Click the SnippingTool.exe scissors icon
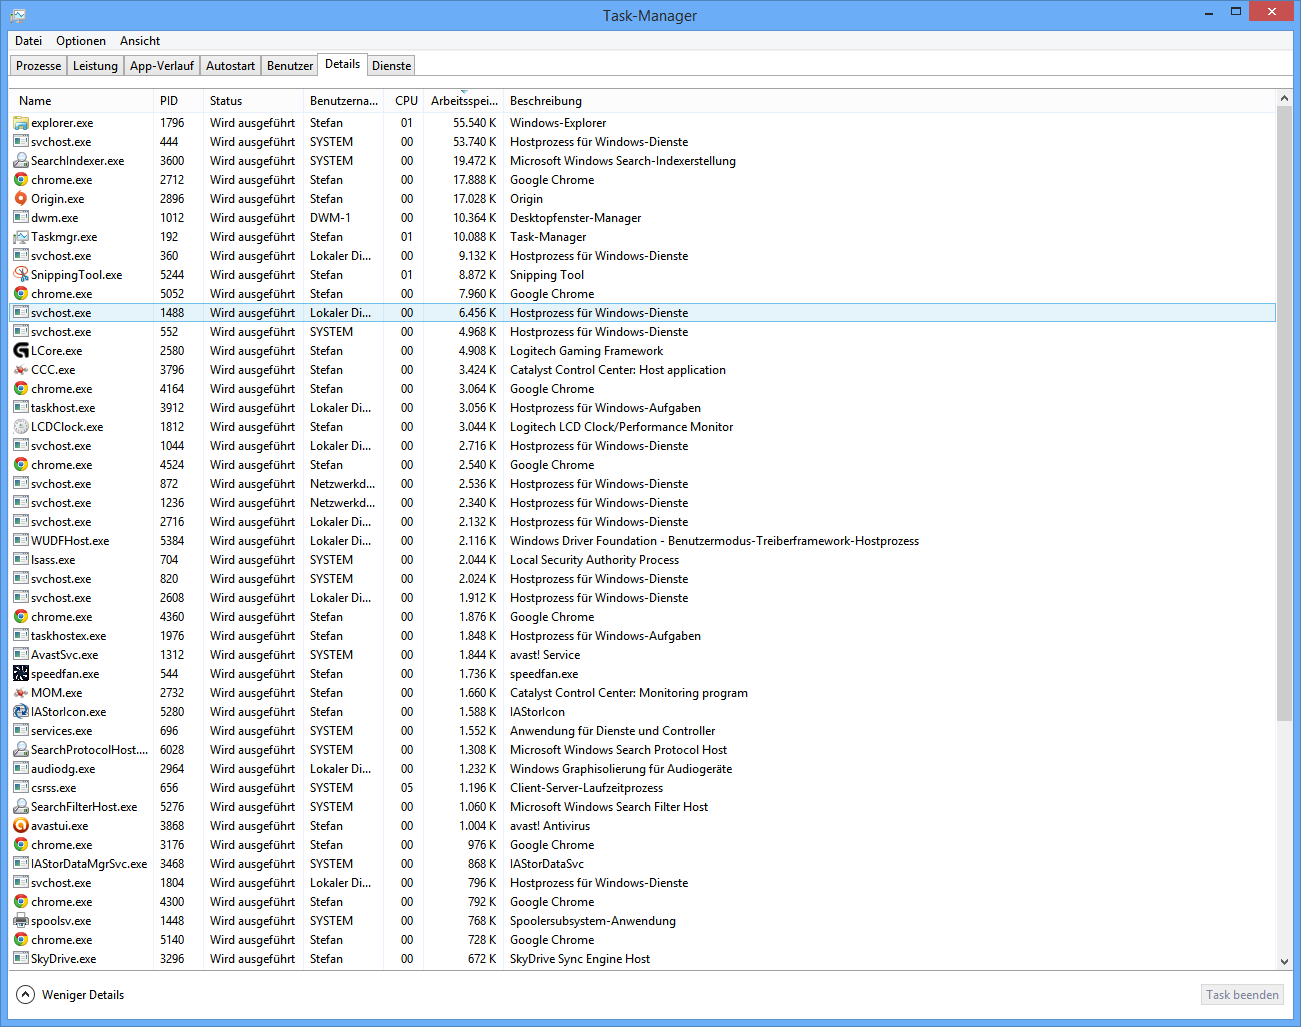The height and width of the screenshot is (1027, 1301). tap(21, 275)
